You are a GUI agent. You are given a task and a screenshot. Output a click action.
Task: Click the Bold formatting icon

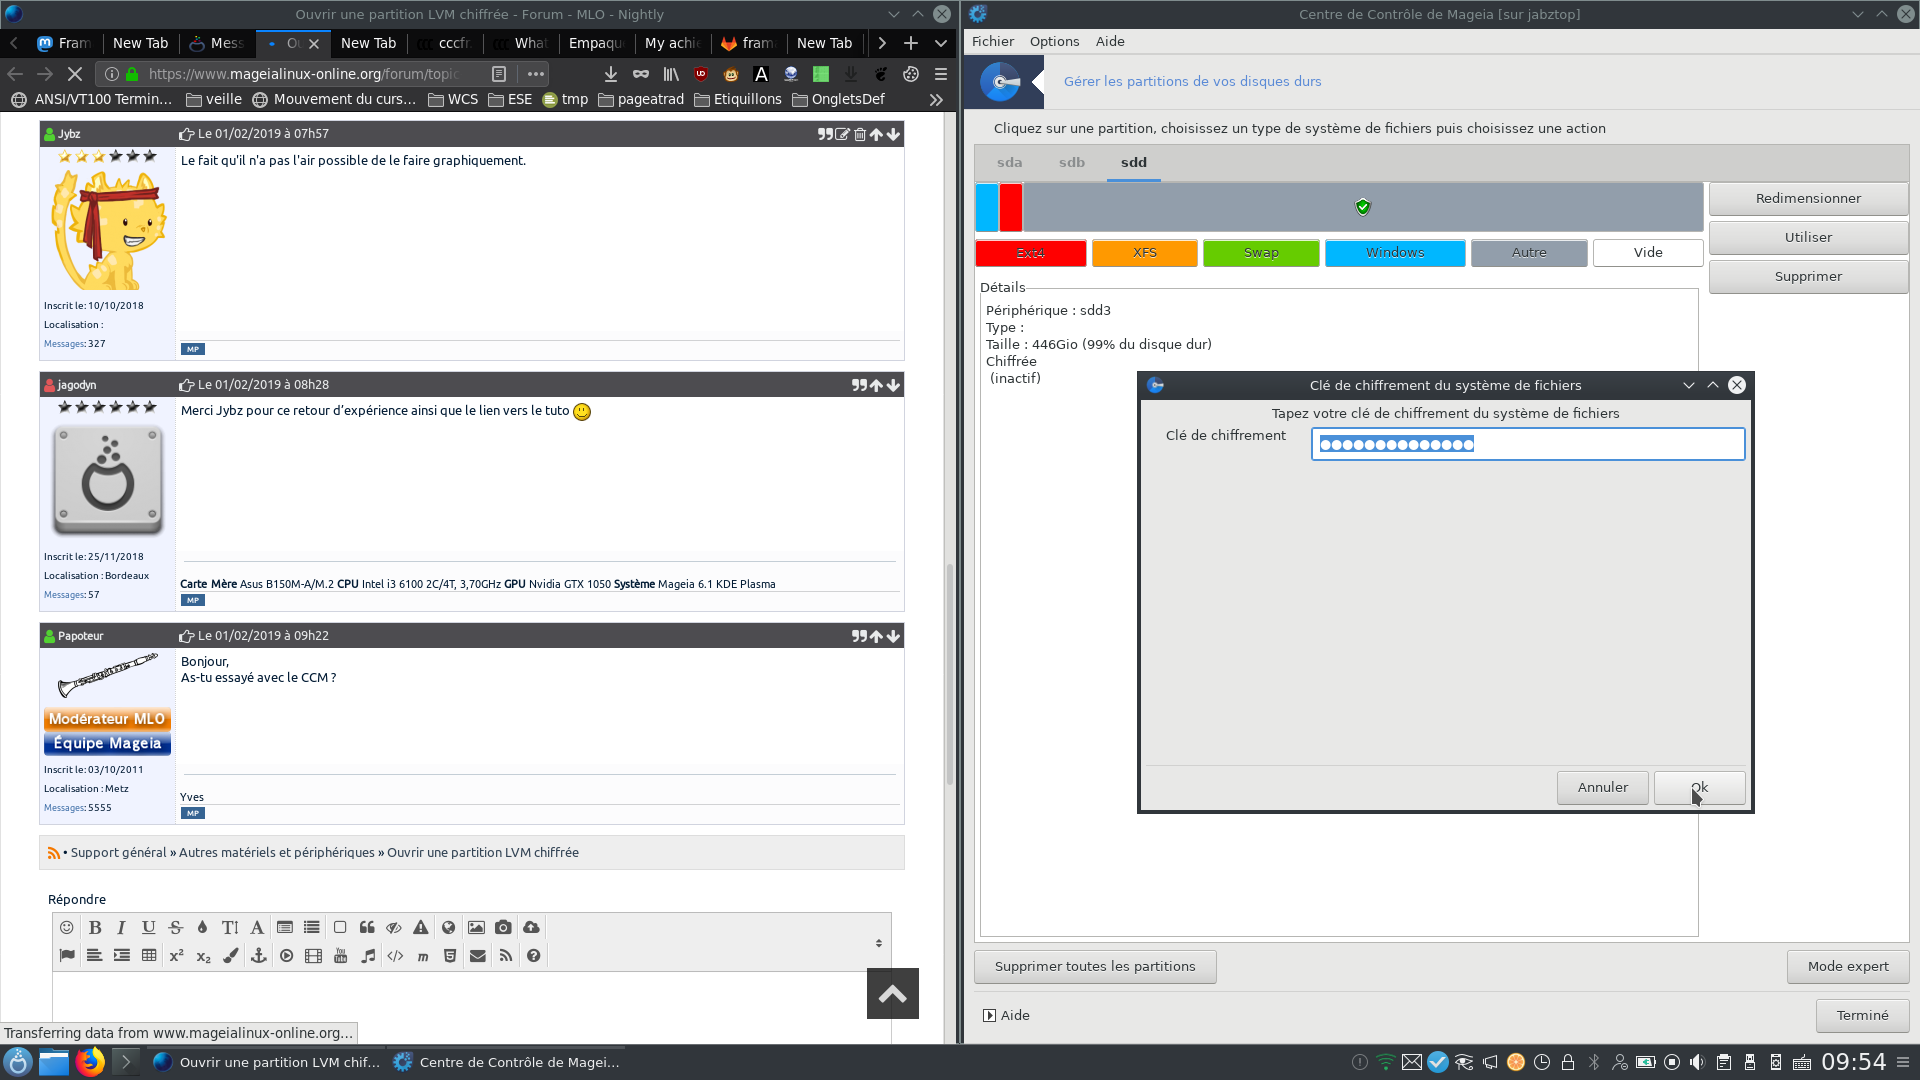pyautogui.click(x=95, y=928)
